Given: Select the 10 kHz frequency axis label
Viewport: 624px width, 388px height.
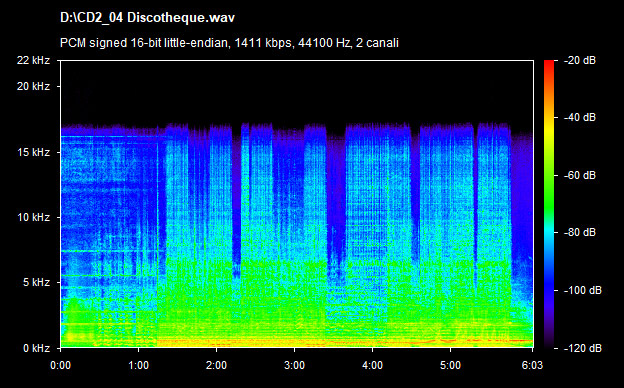Looking at the screenshot, I should coord(33,218).
